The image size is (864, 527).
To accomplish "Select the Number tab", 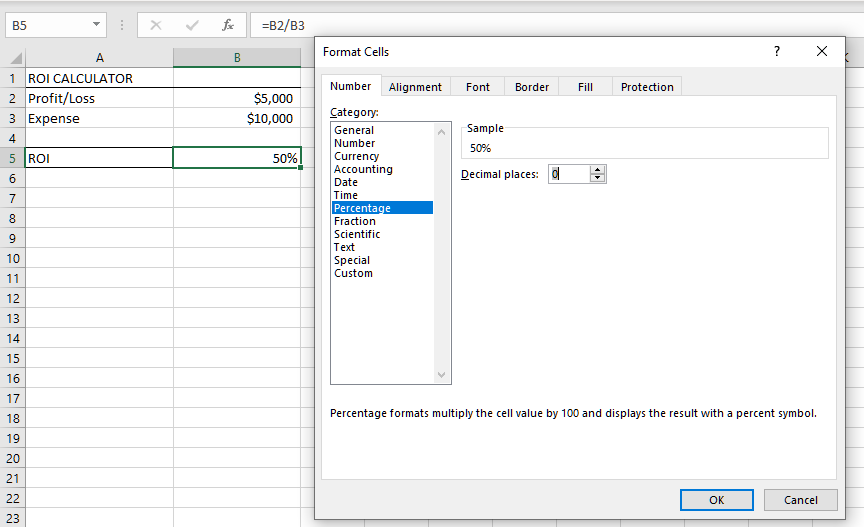I will click(x=350, y=86).
